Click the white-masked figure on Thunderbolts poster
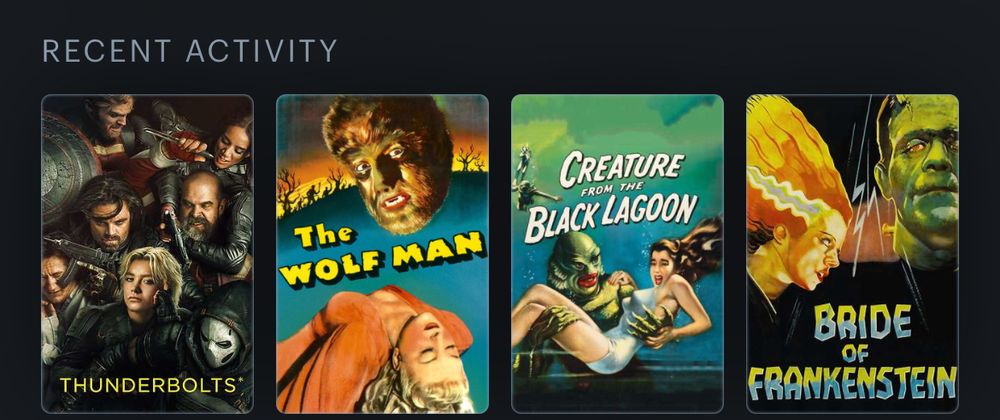Screen dimensions: 1000x420 click(219, 341)
